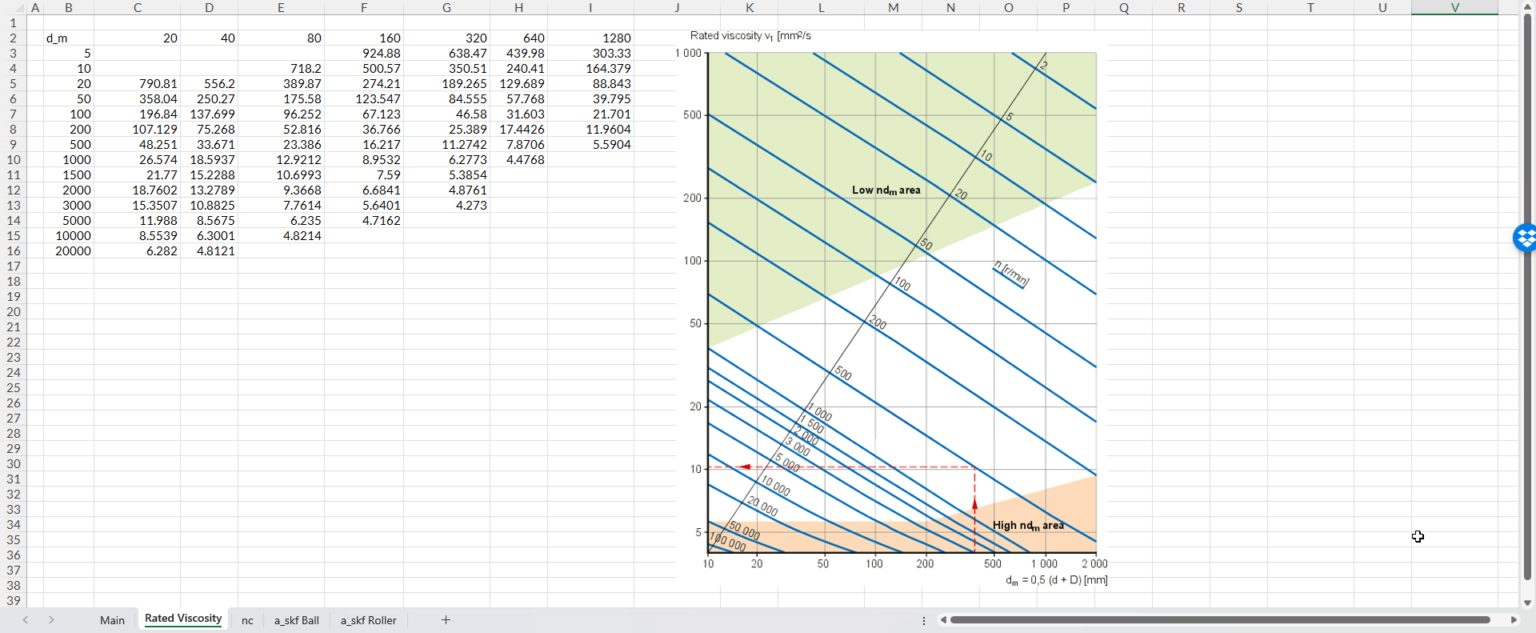
Task: Select the nc sheet tab
Action: click(x=246, y=620)
